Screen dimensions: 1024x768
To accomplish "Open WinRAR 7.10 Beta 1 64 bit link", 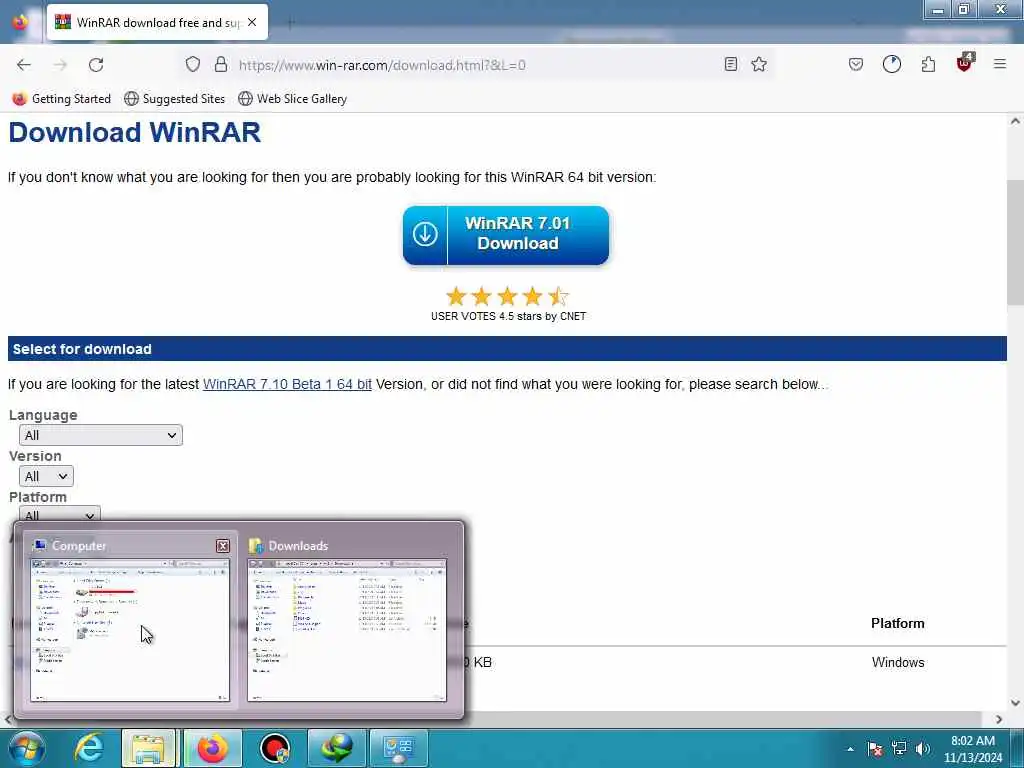I will tap(287, 384).
